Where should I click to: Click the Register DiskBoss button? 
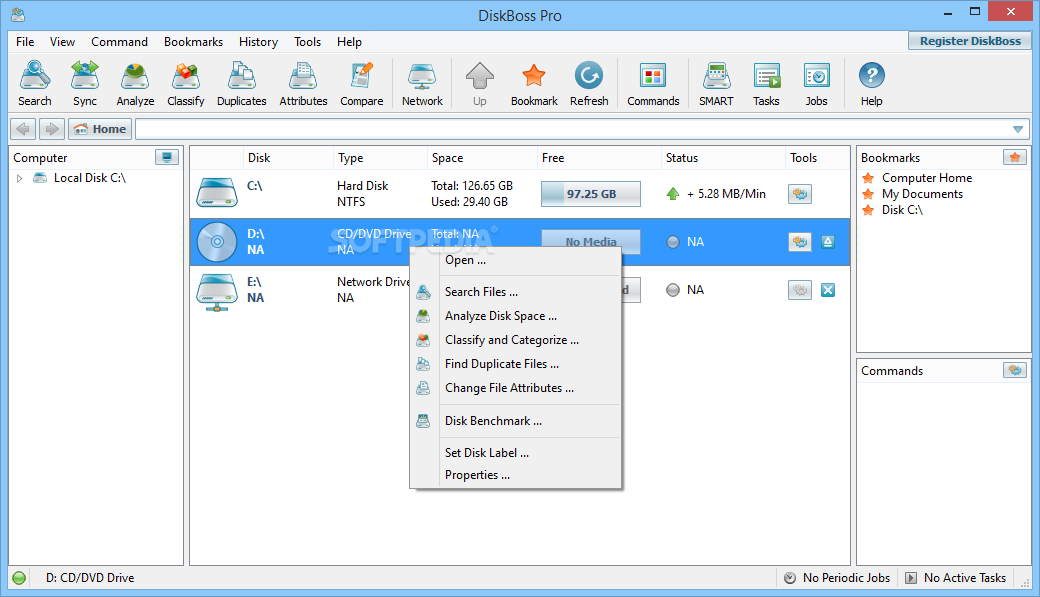970,41
